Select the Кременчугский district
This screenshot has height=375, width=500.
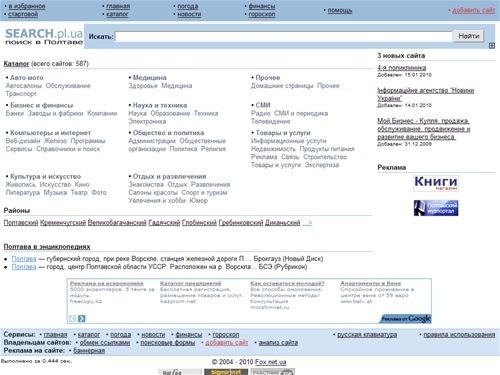point(63,223)
